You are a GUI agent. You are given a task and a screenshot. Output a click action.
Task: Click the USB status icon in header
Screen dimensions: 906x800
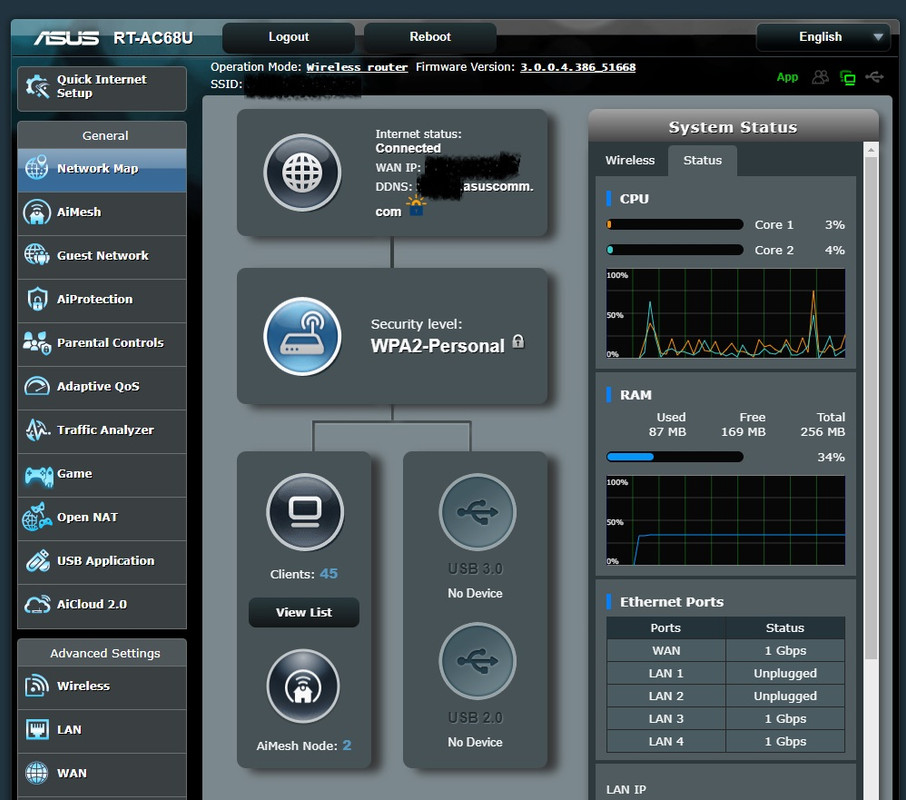tap(875, 77)
